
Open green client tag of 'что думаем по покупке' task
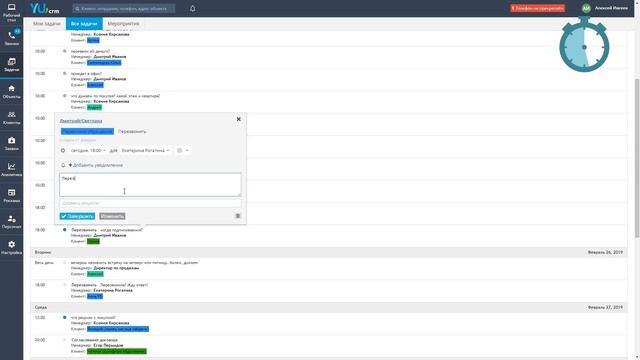click(x=94, y=107)
